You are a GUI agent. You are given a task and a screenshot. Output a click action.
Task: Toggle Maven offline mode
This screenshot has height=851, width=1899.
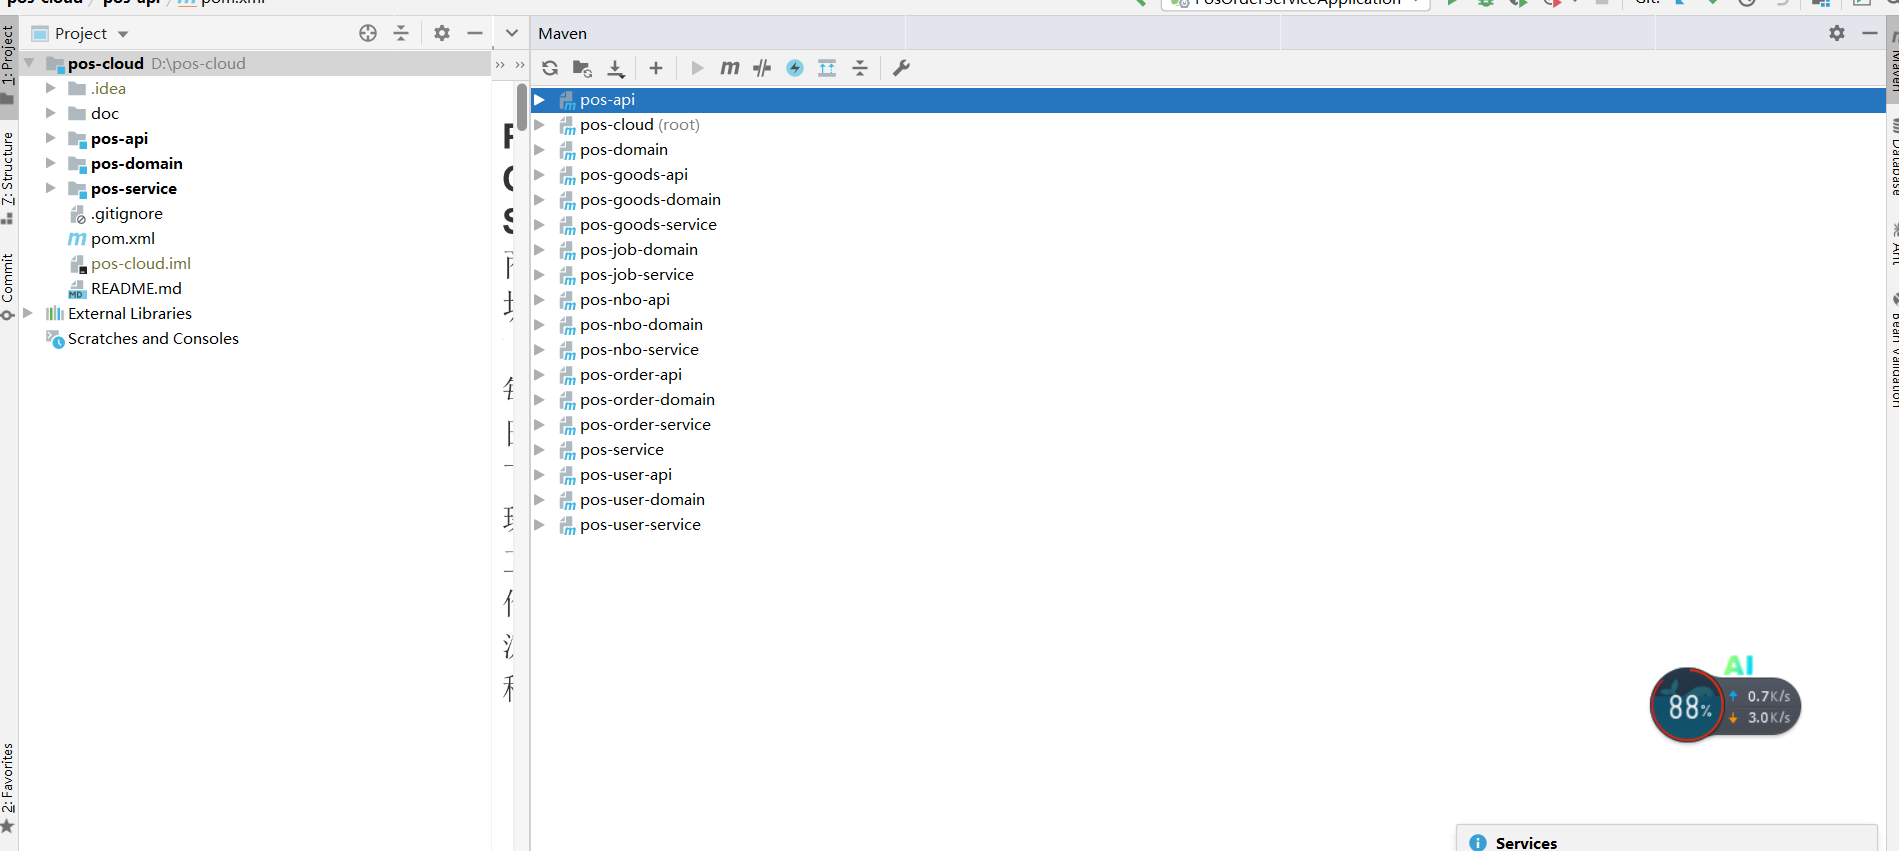point(762,68)
